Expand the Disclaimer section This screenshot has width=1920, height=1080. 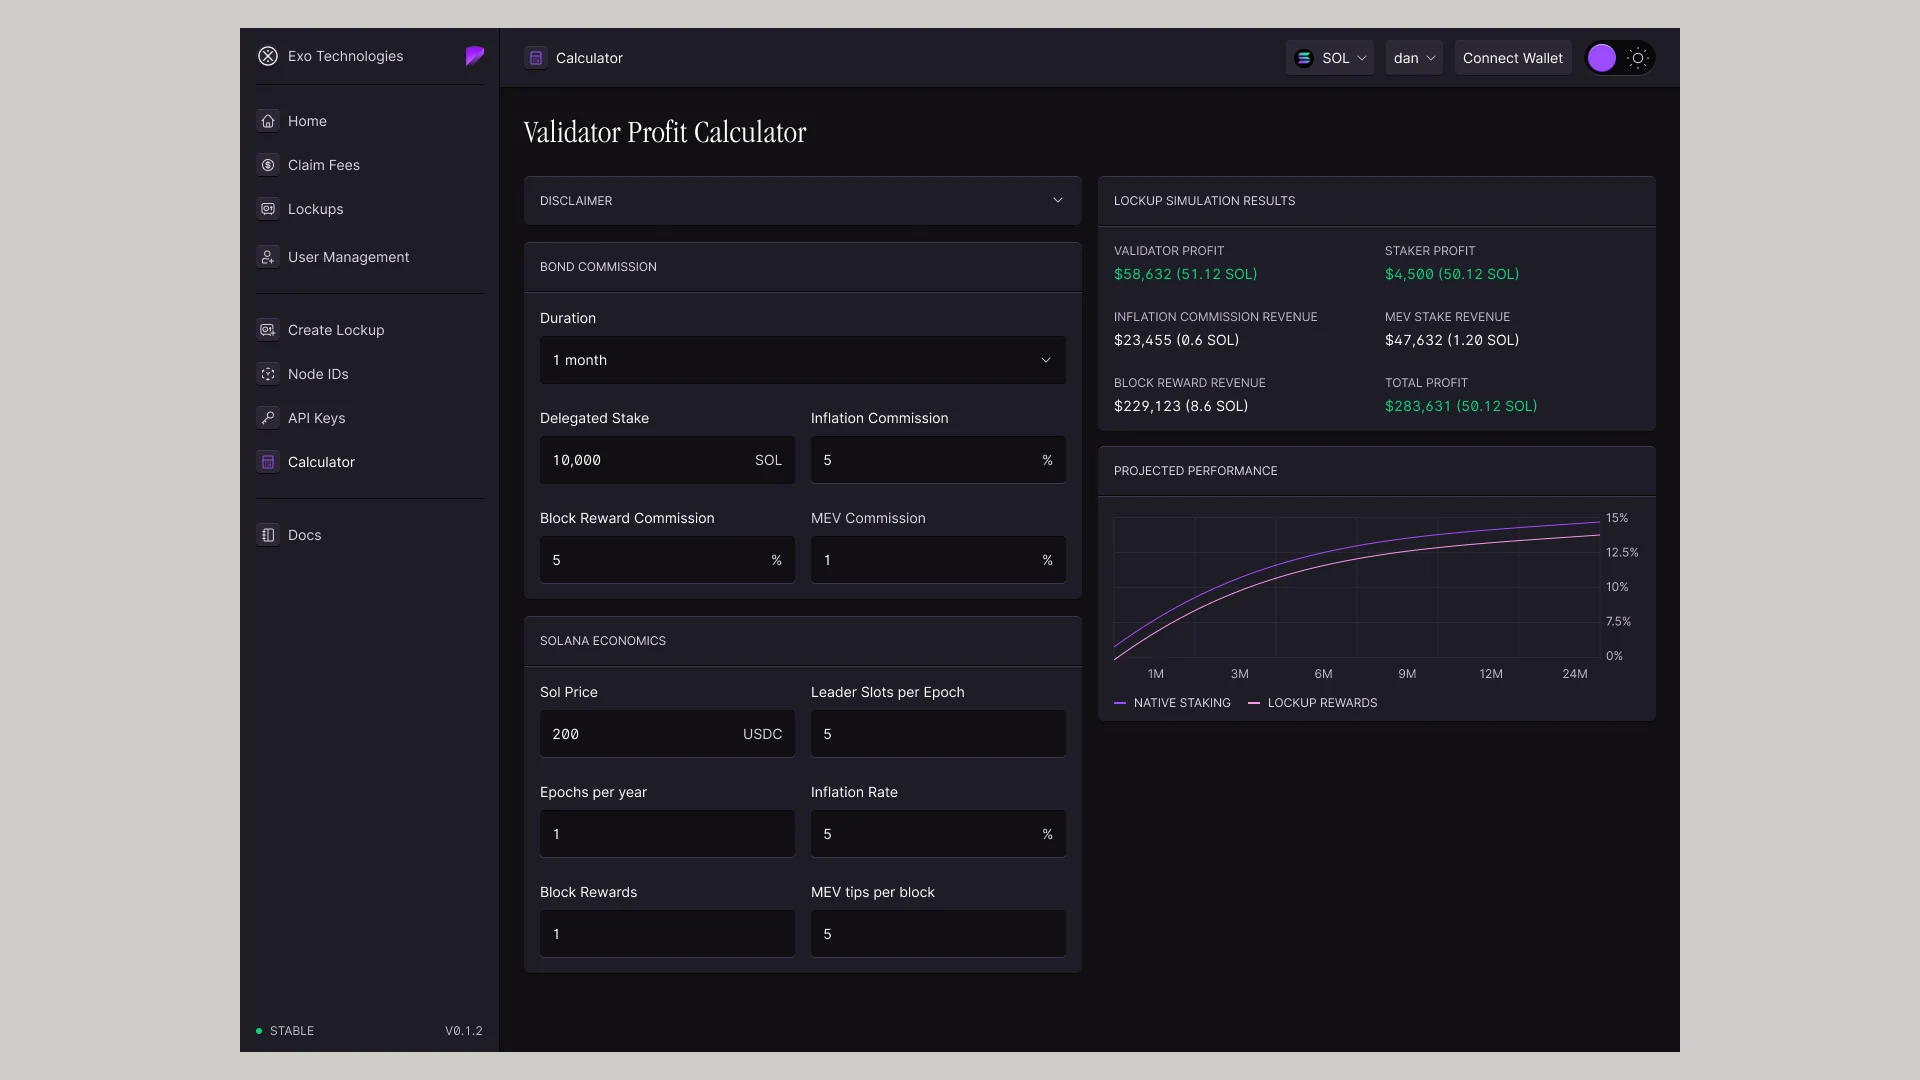click(x=803, y=200)
